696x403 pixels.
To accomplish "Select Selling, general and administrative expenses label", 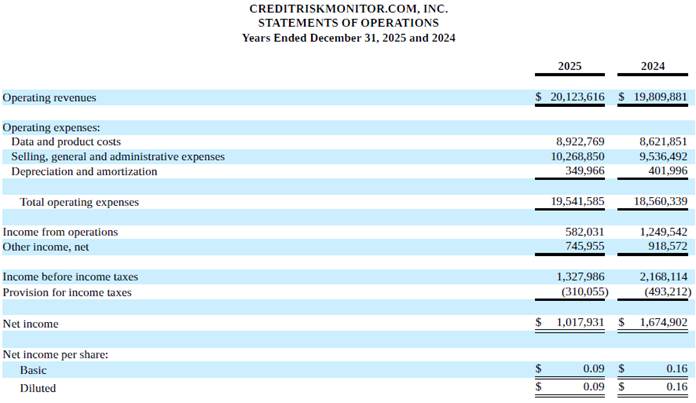I will 118,157.
